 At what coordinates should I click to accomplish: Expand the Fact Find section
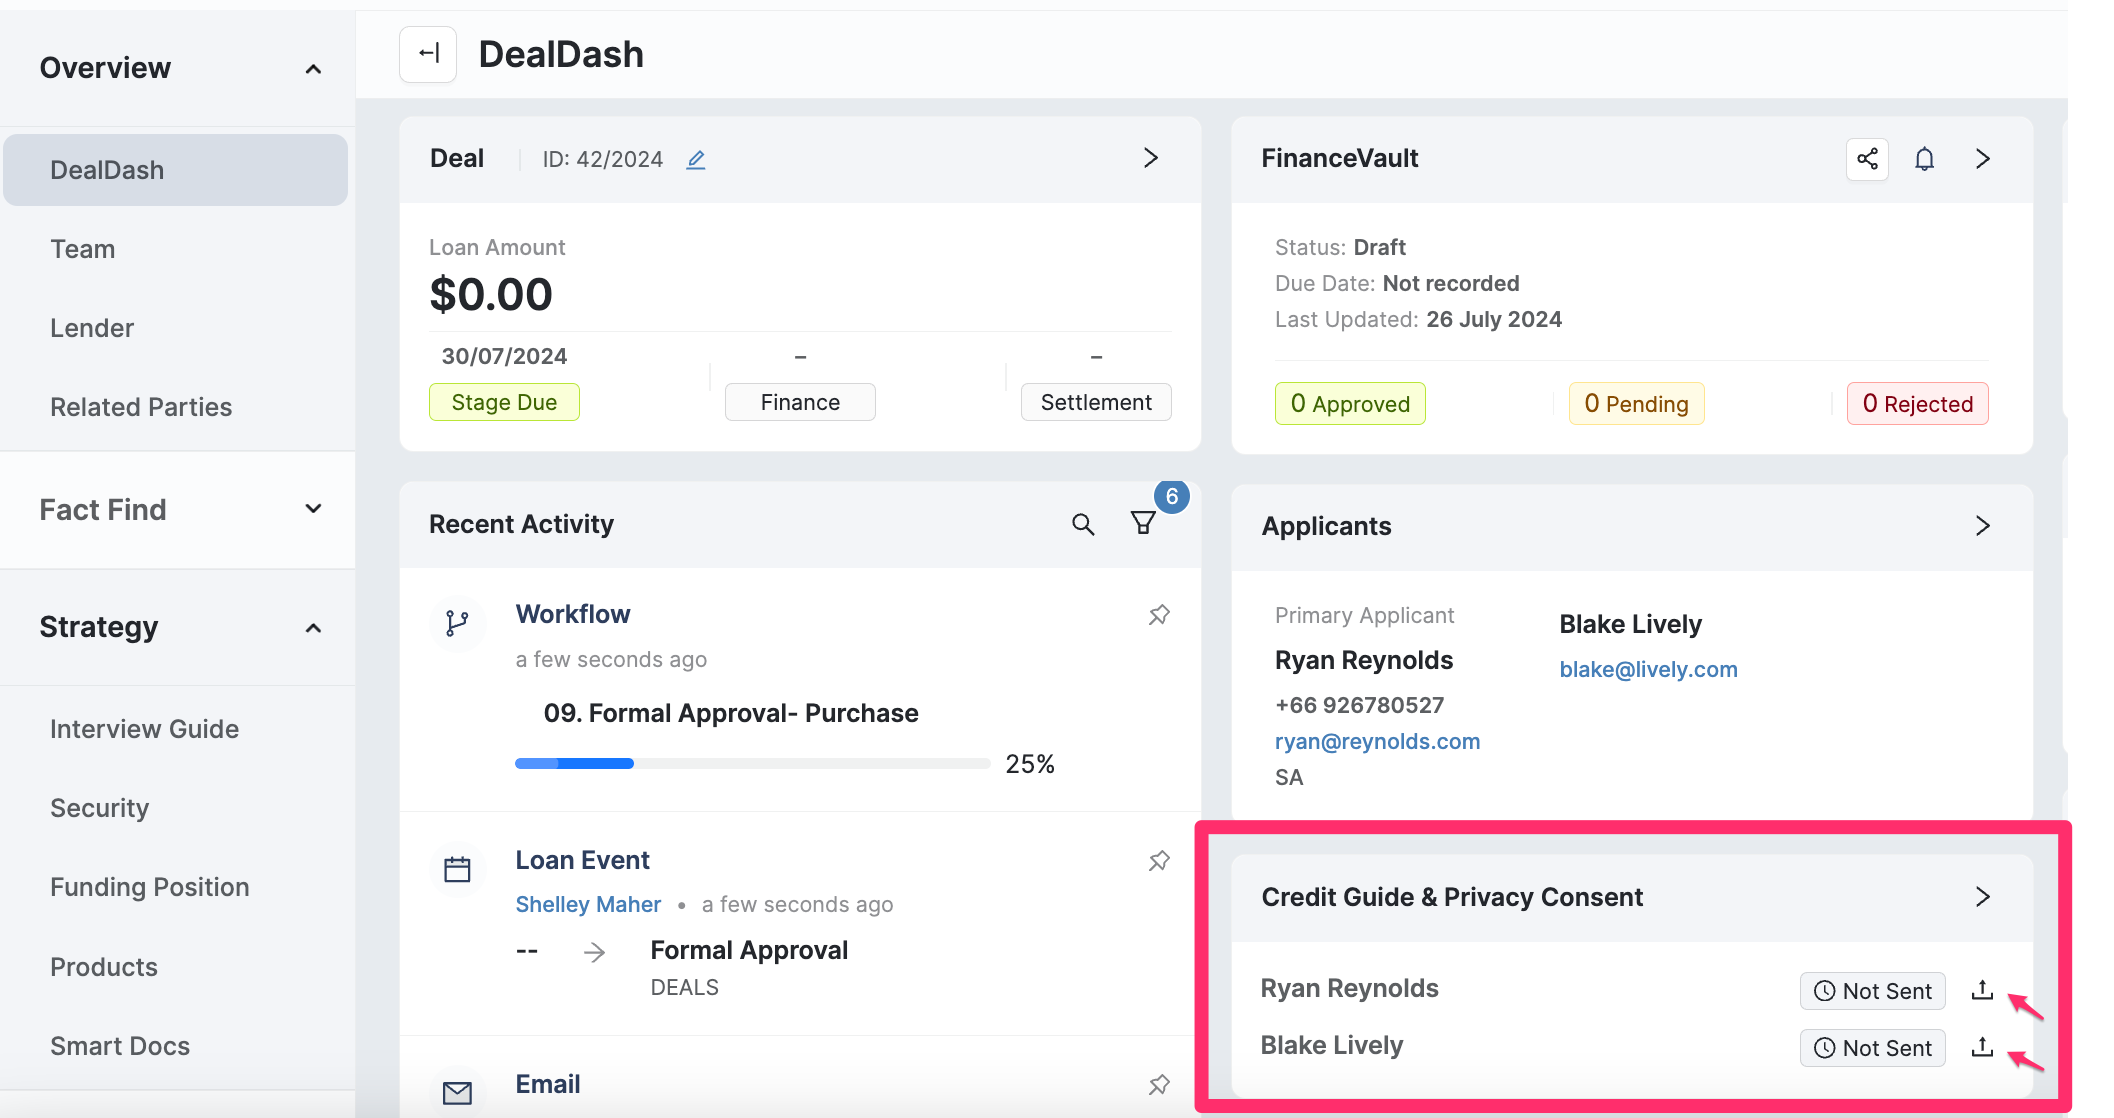[x=313, y=509]
